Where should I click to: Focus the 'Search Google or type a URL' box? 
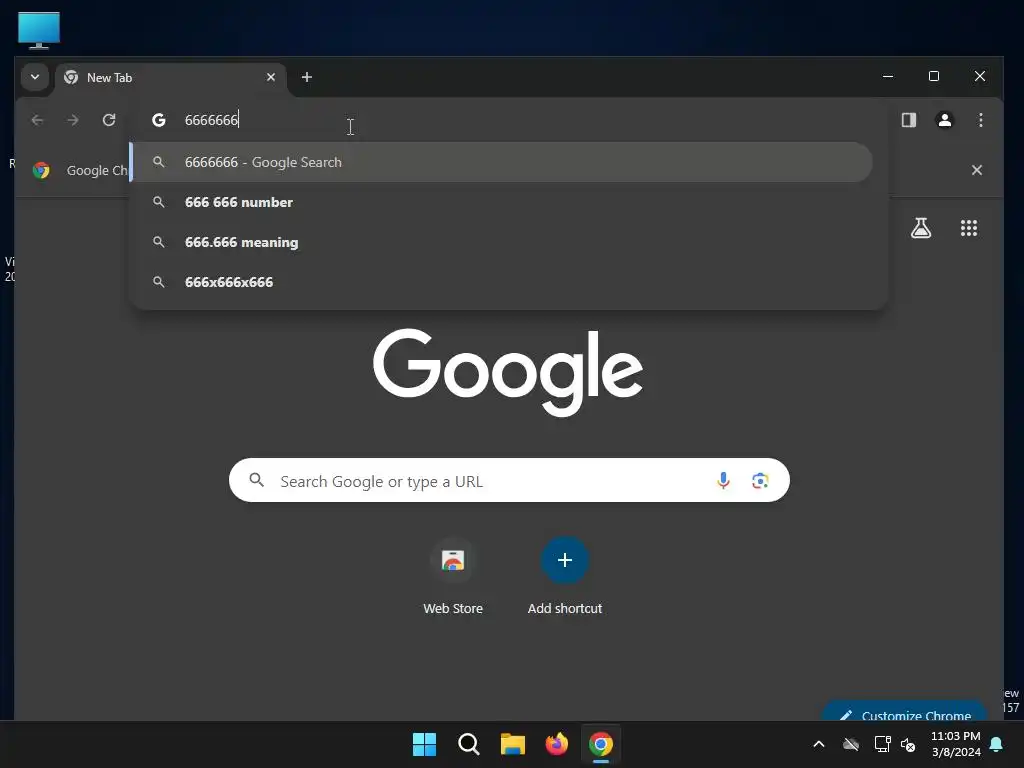[x=509, y=481]
